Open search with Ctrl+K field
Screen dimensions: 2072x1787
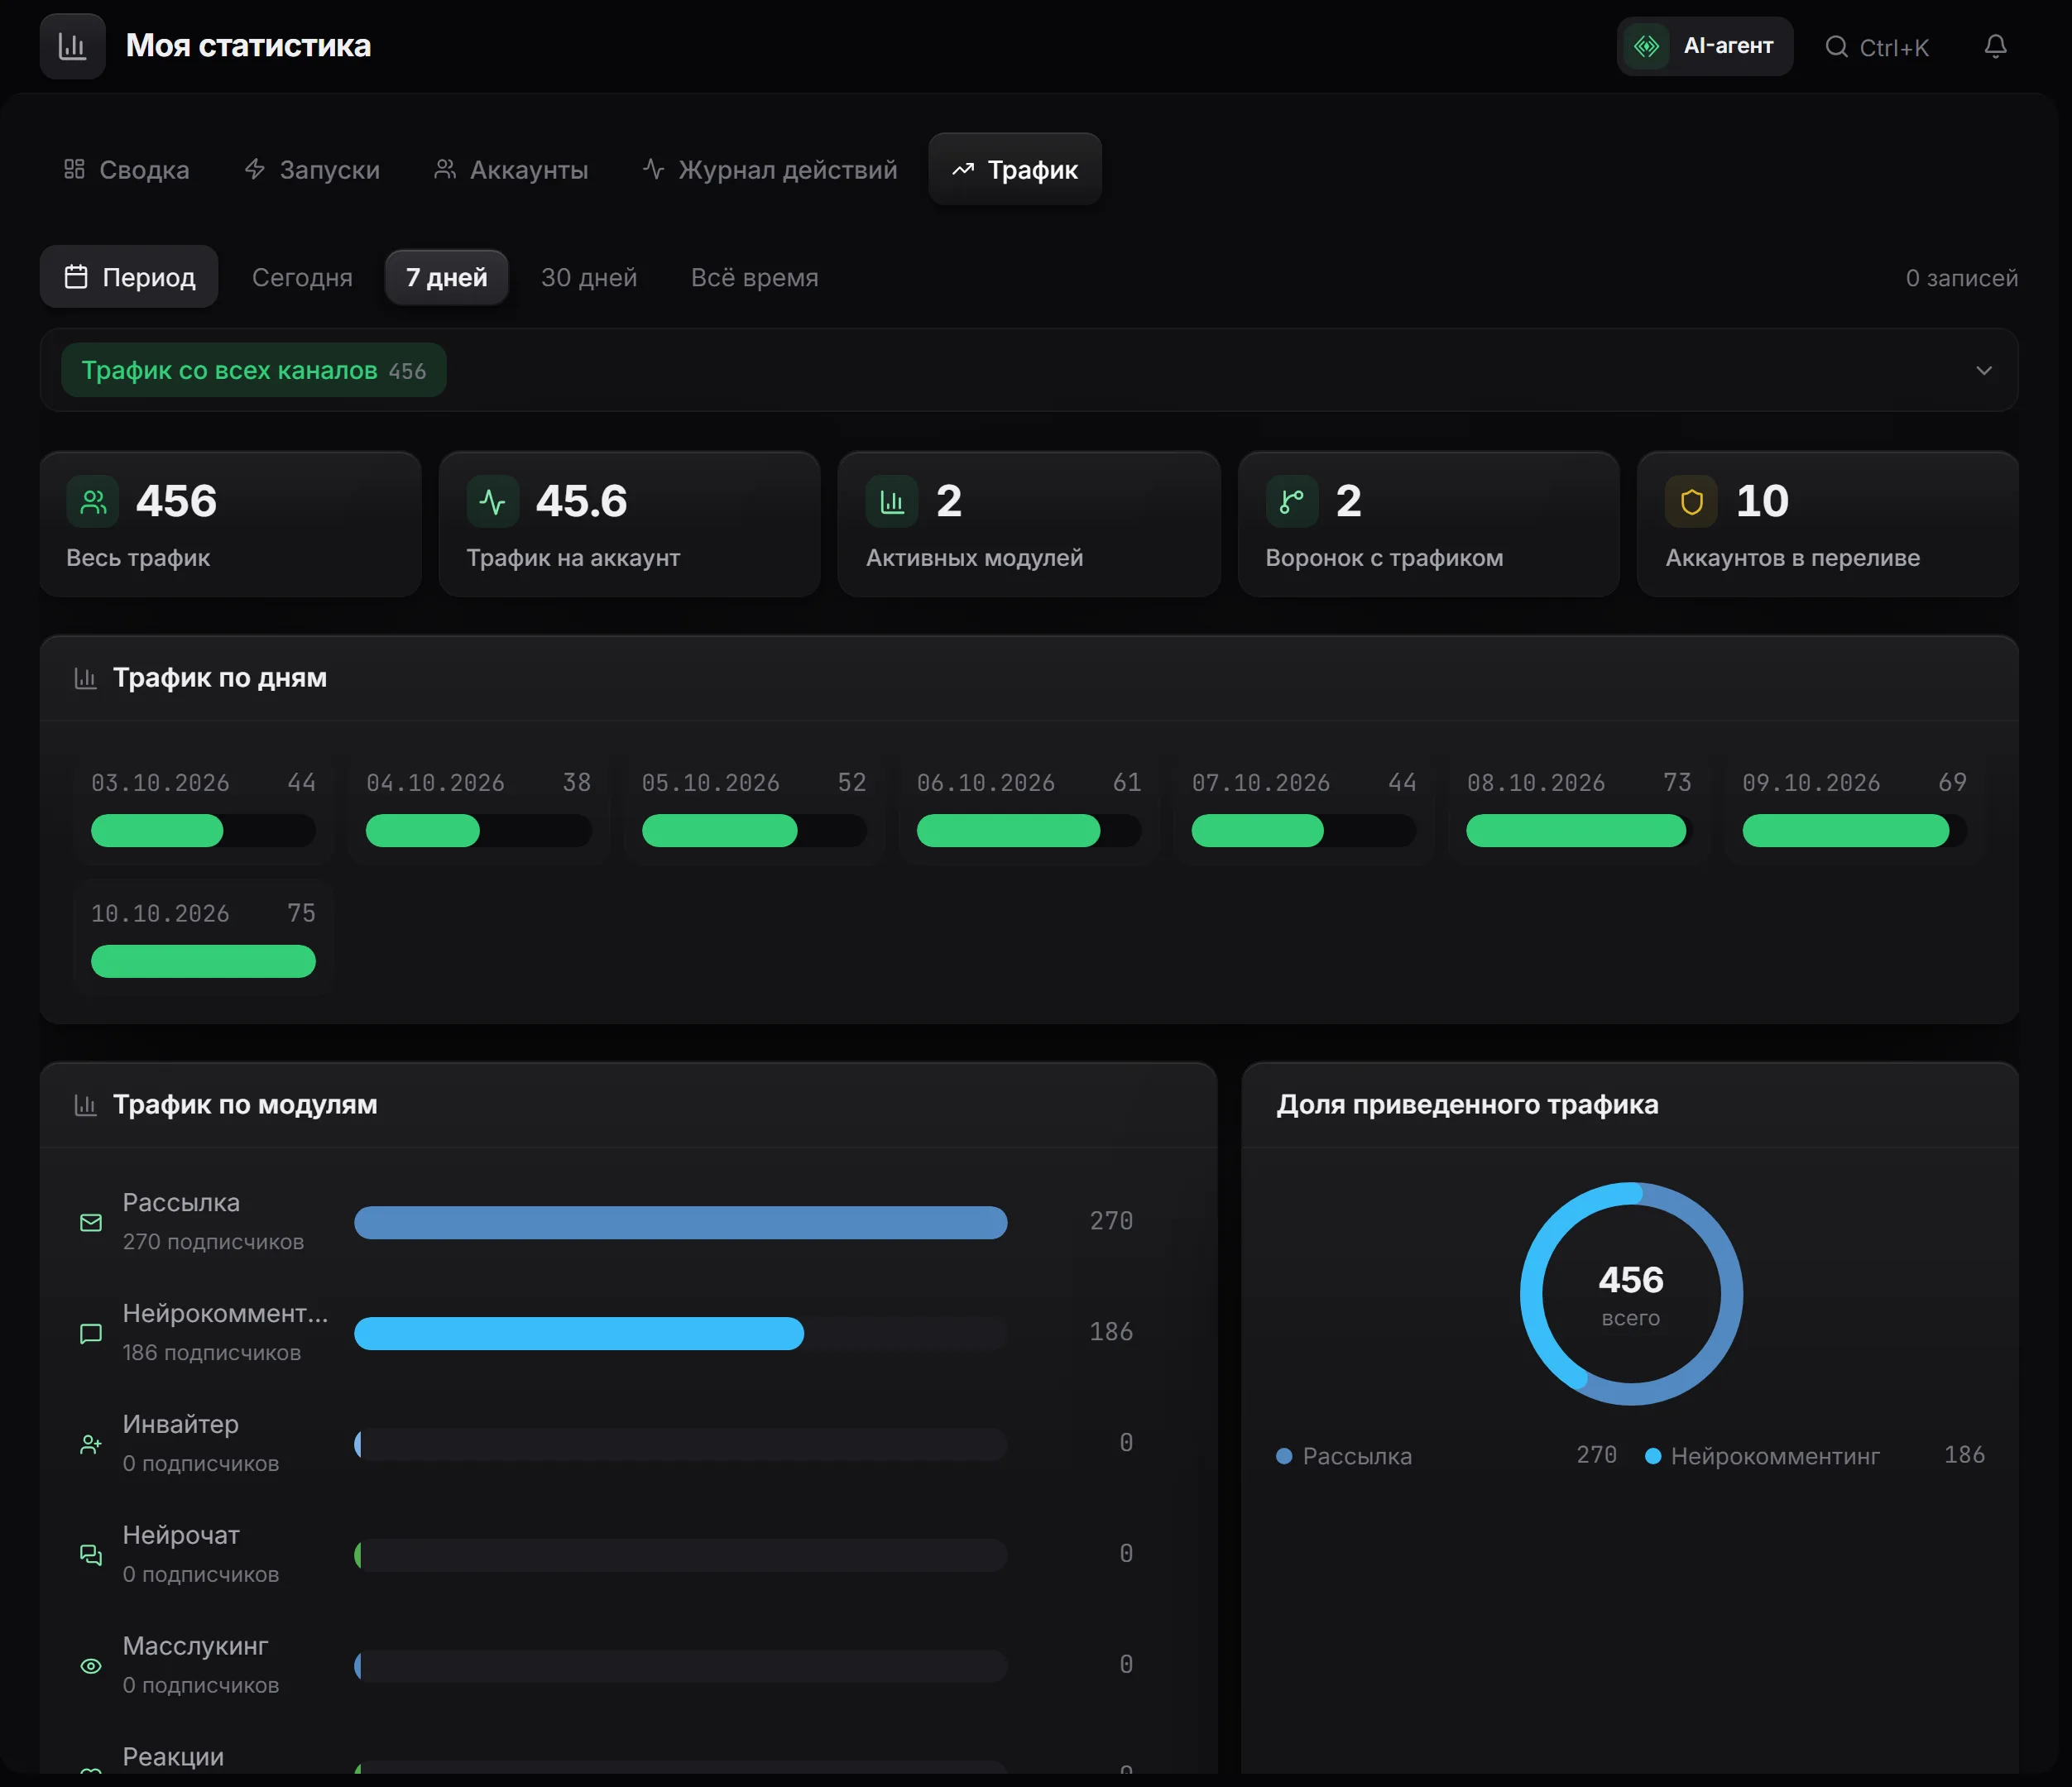click(1877, 47)
